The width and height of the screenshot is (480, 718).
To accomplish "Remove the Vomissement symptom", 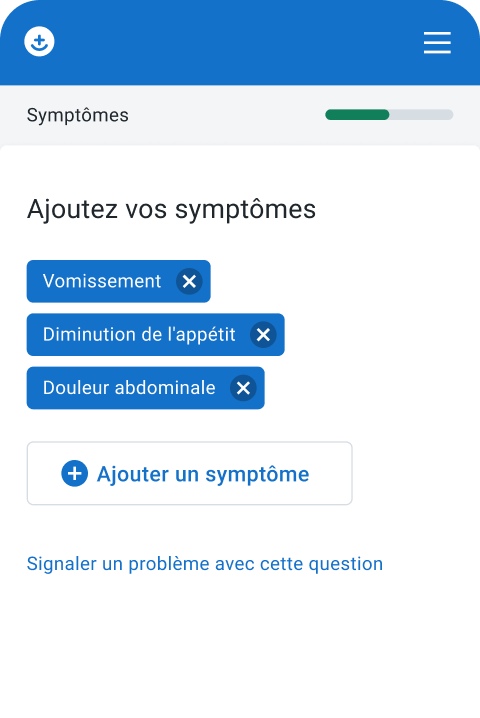I will [x=189, y=281].
